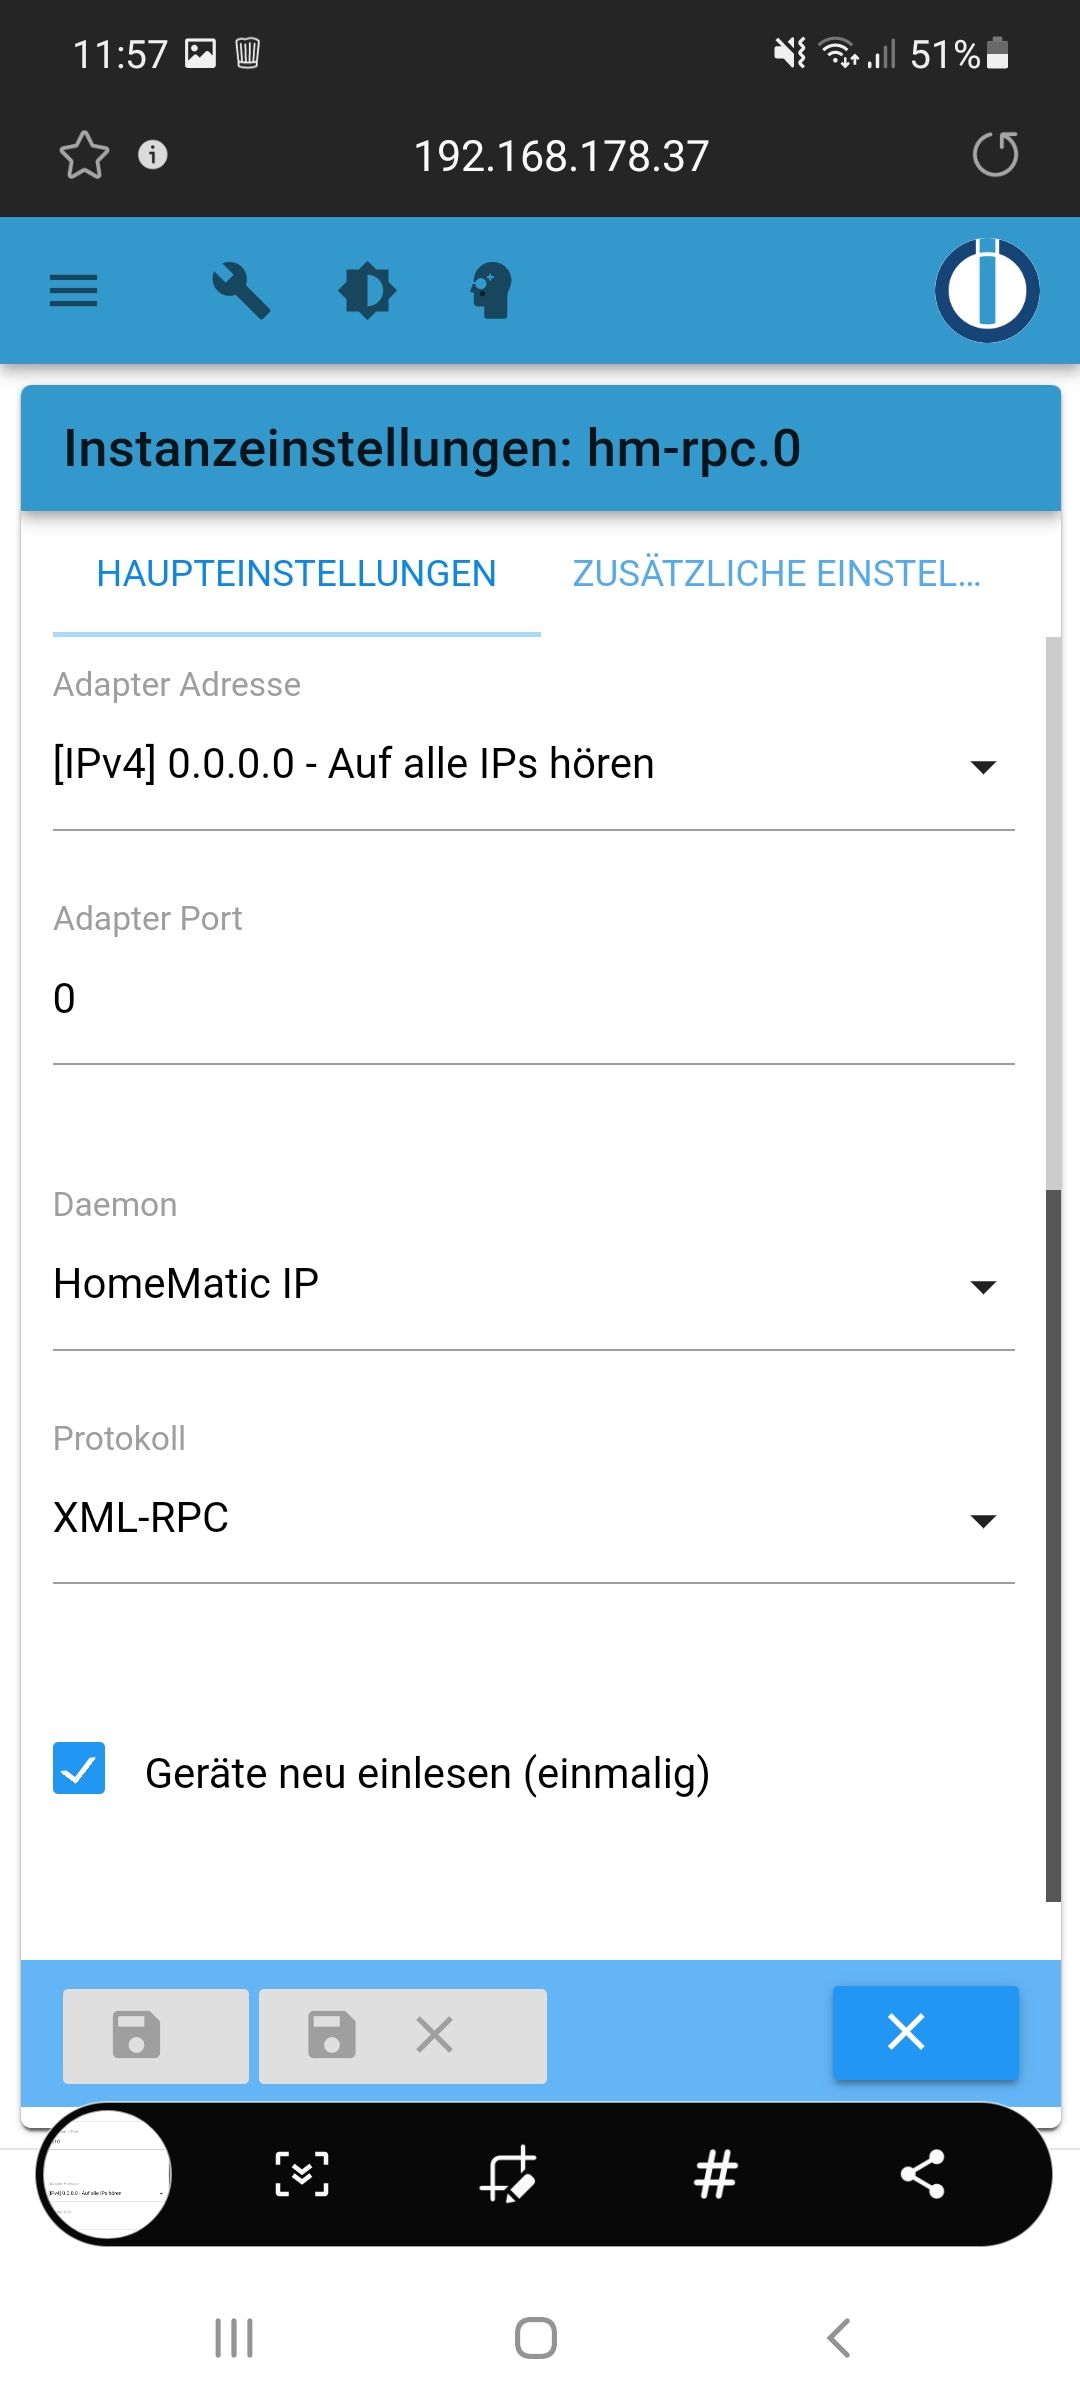Viewport: 1080px width, 2400px height.
Task: Toggle the brightness theme icon
Action: (367, 291)
